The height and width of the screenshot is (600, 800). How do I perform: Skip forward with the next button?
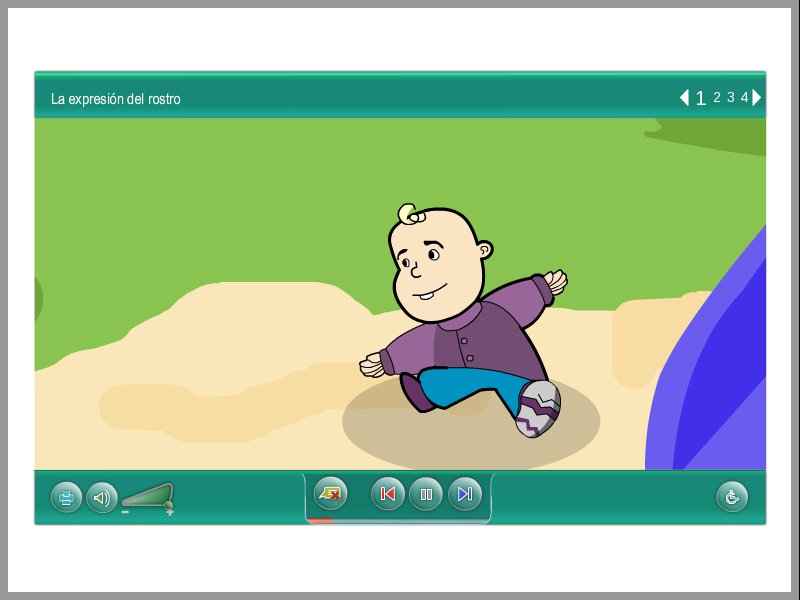coord(464,494)
